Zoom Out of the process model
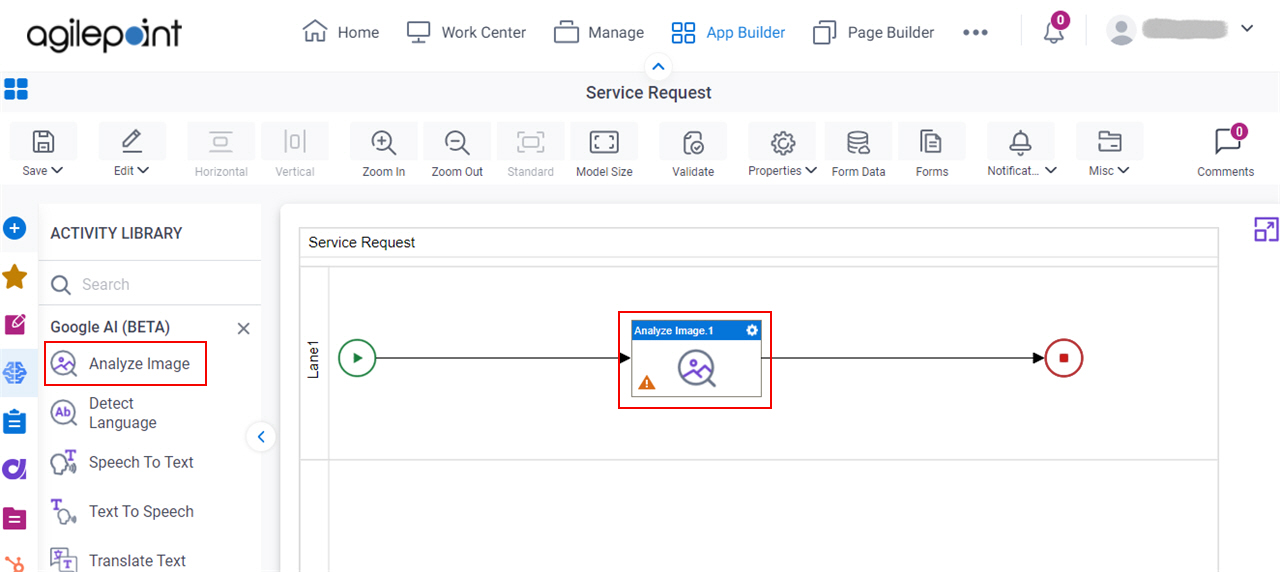 coord(457,153)
